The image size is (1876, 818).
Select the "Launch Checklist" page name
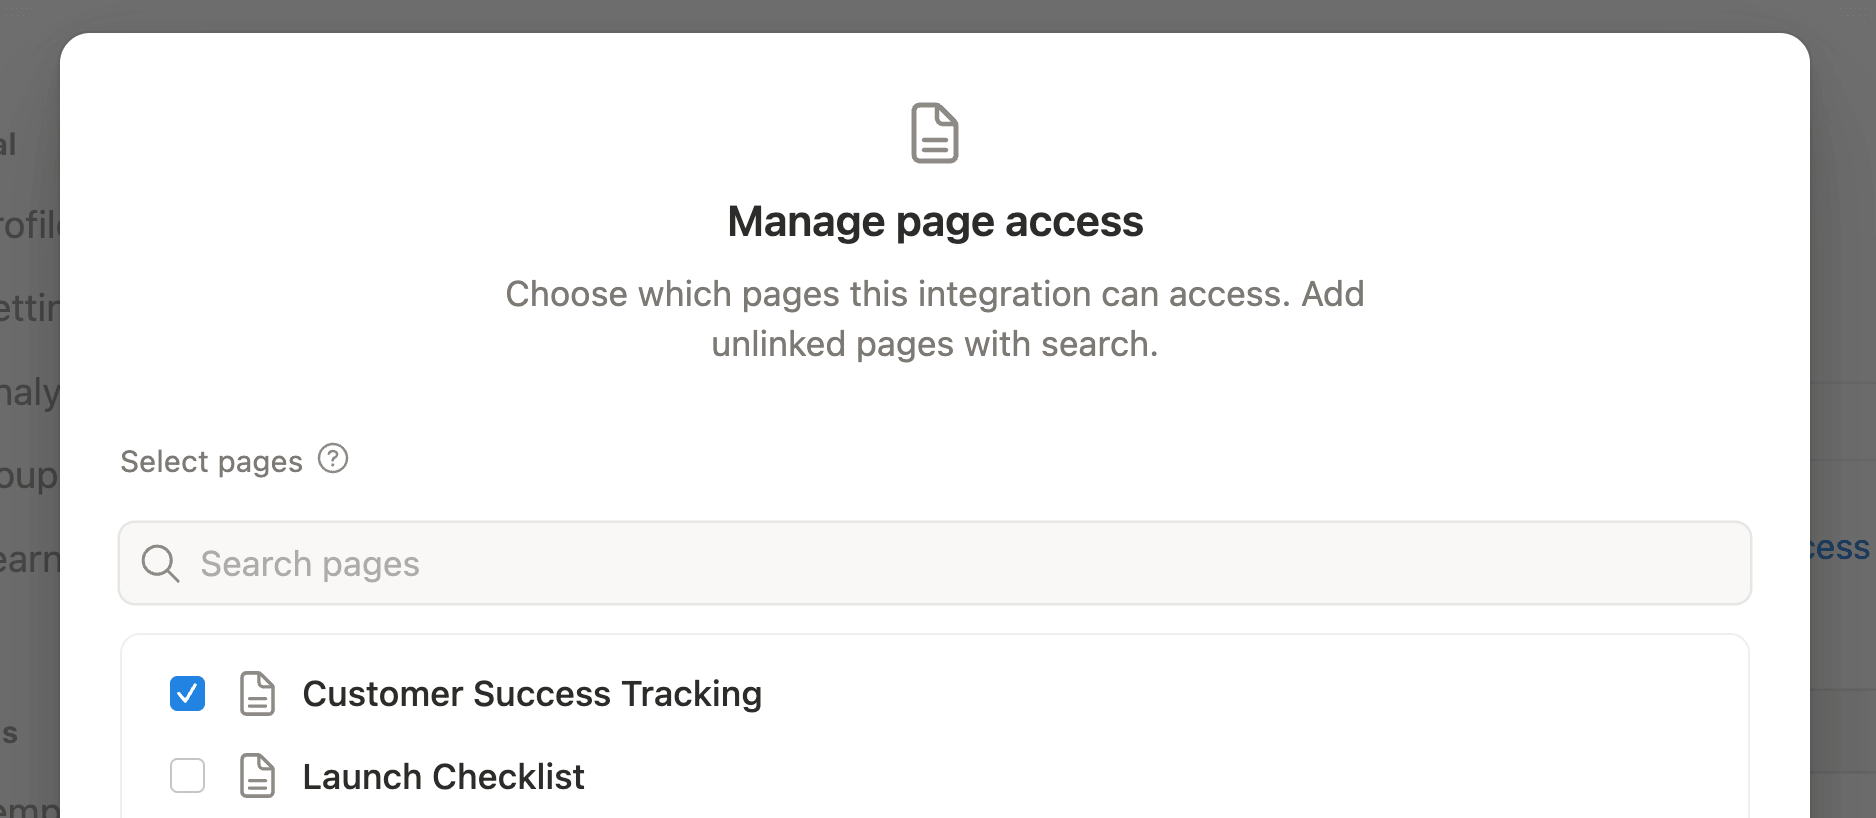(444, 776)
